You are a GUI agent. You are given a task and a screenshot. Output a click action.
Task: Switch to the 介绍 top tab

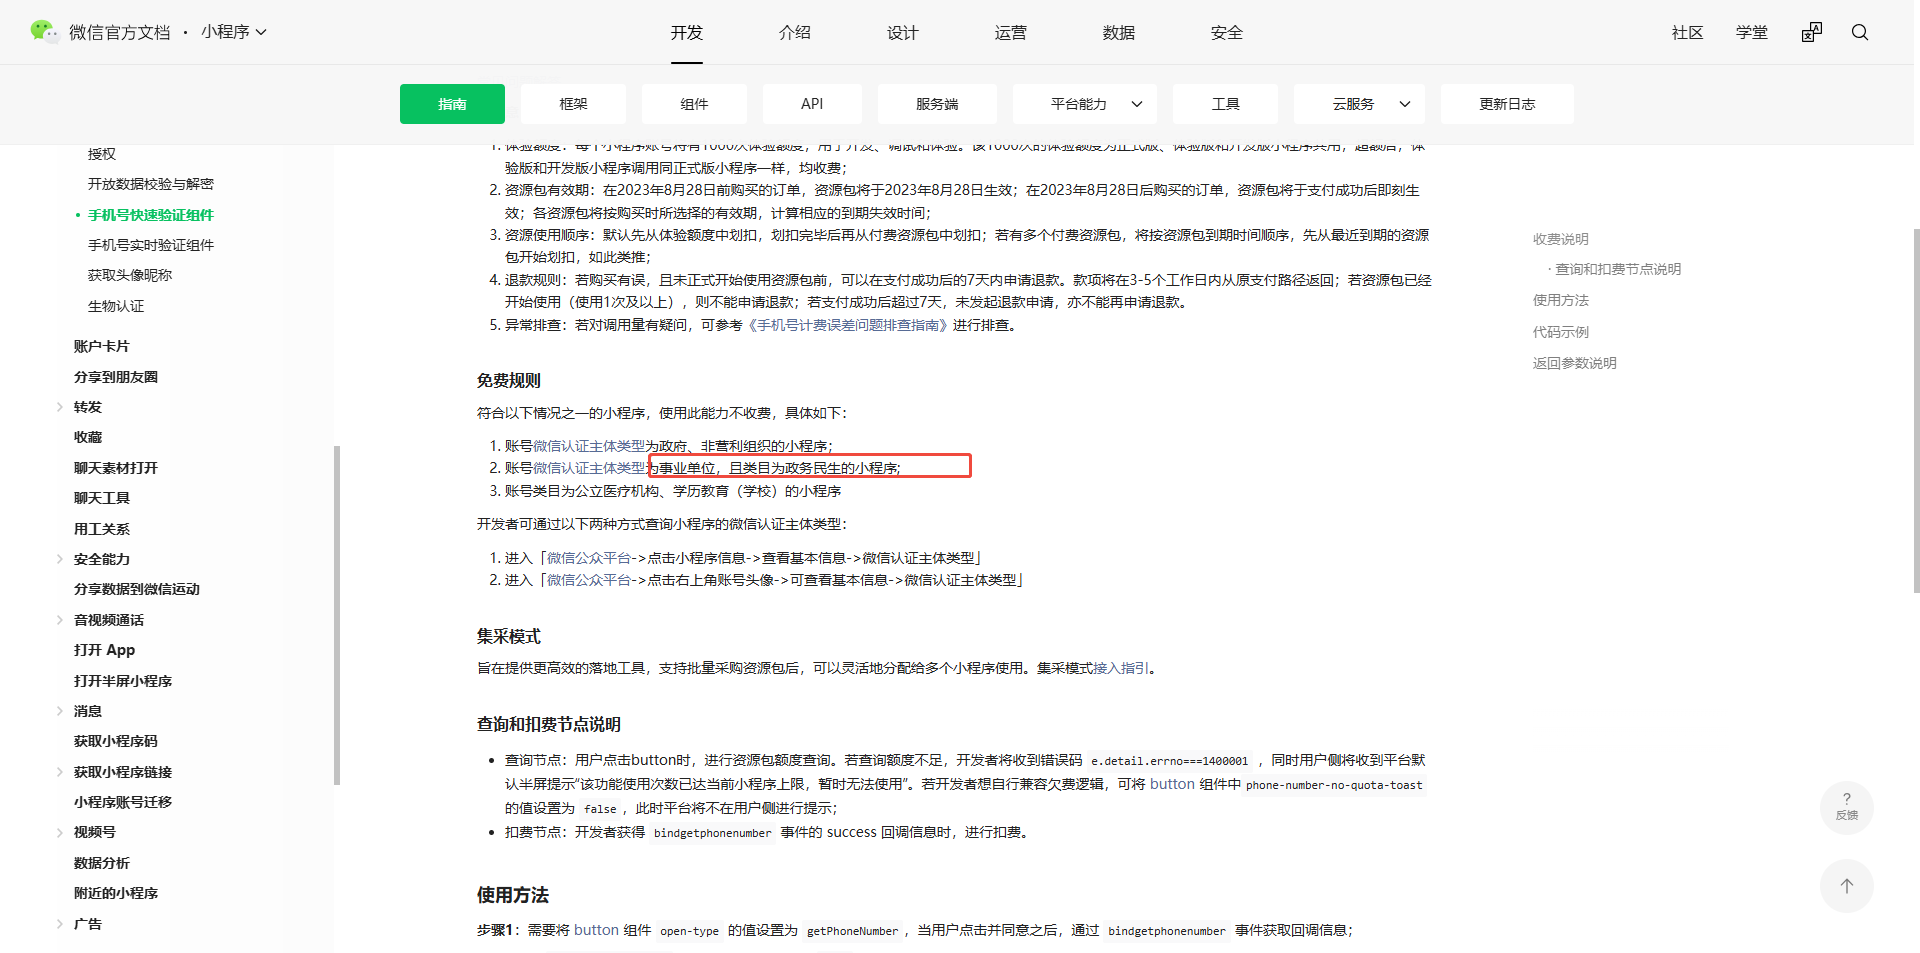(795, 32)
